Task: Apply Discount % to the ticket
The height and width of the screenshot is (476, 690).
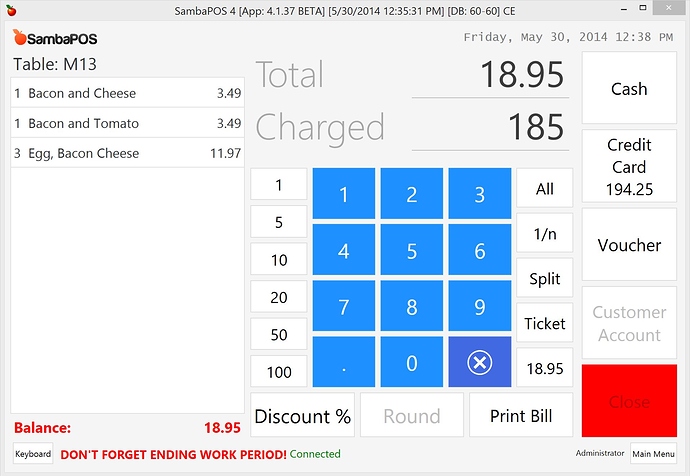Action: pos(302,415)
